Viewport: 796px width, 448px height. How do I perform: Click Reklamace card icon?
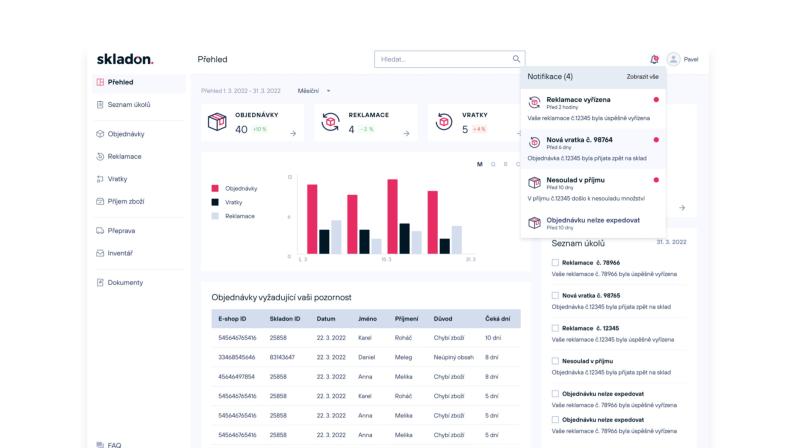[330, 122]
